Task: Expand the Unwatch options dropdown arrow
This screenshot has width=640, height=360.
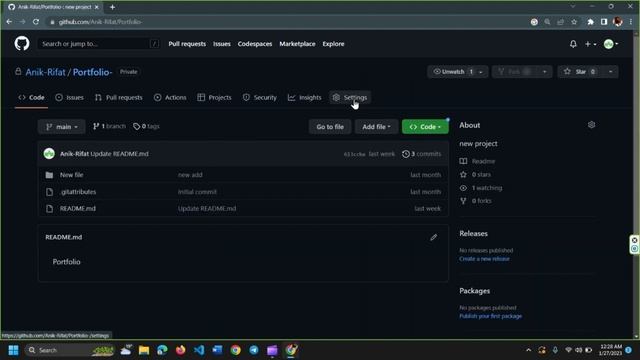Action: 482,72
